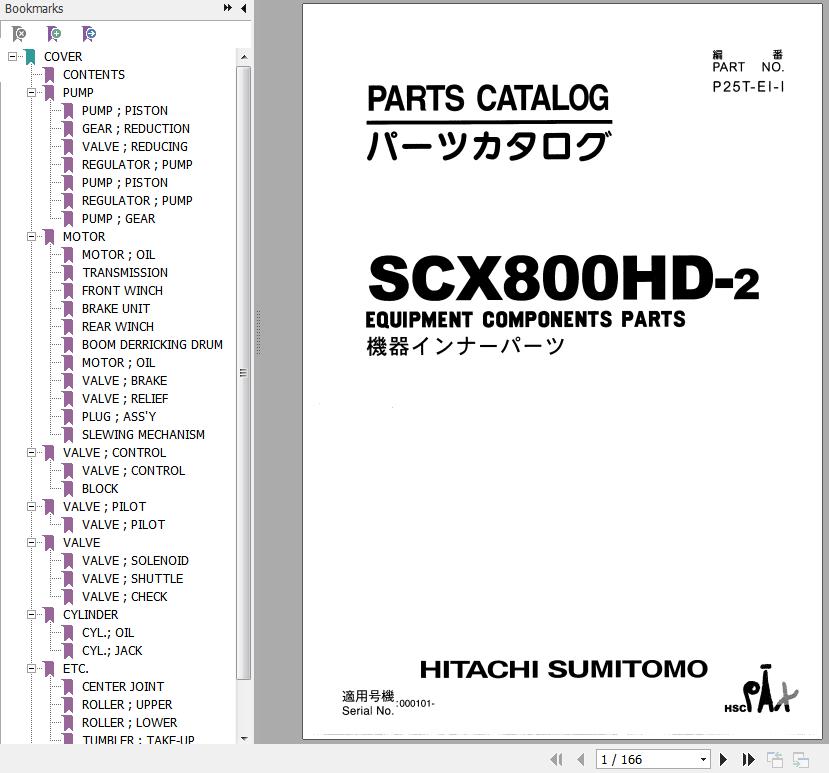Open the VALVE ; SOLENOID bookmark
The width and height of the screenshot is (829, 773).
click(x=135, y=560)
